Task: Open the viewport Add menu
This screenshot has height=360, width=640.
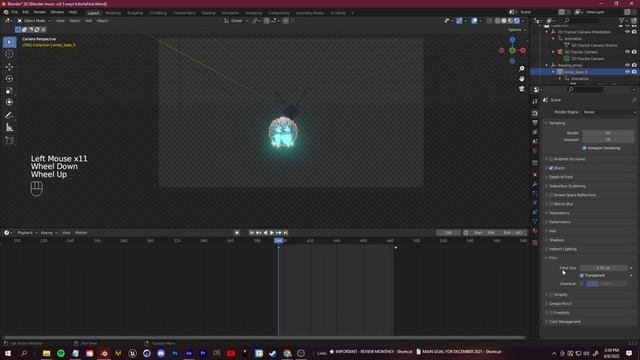Action: (x=88, y=20)
